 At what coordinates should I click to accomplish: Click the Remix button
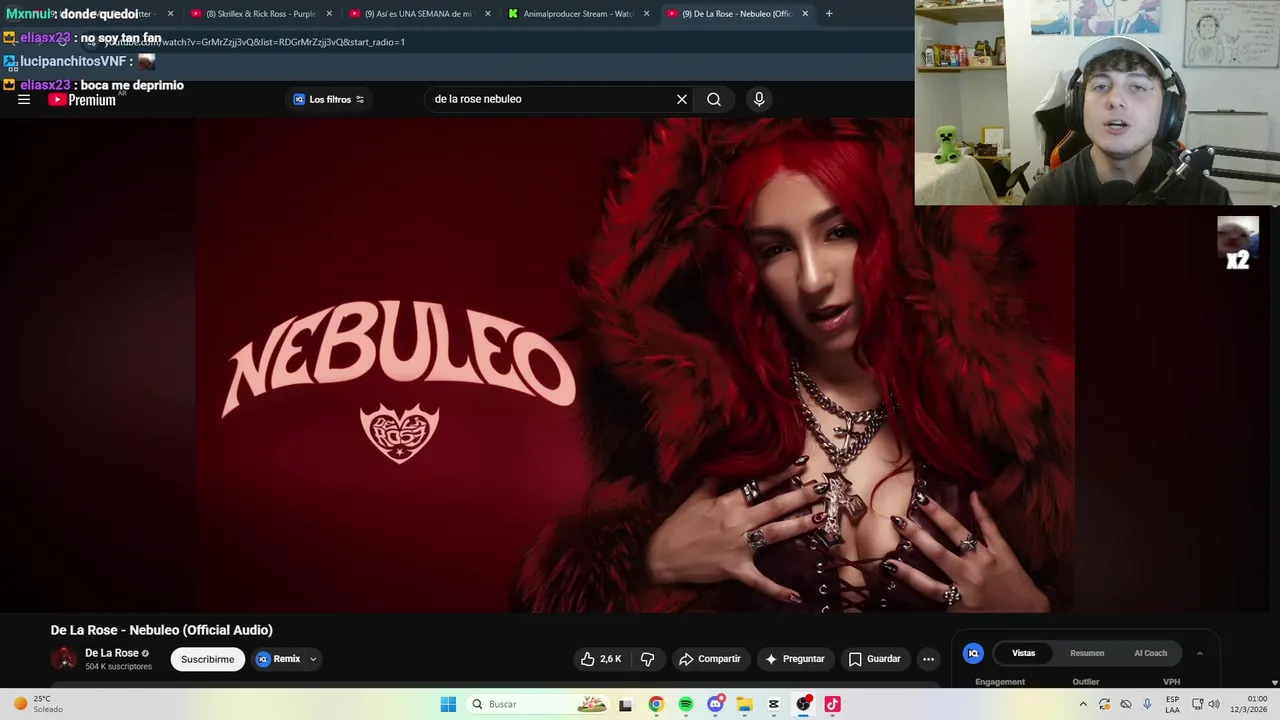(x=279, y=659)
